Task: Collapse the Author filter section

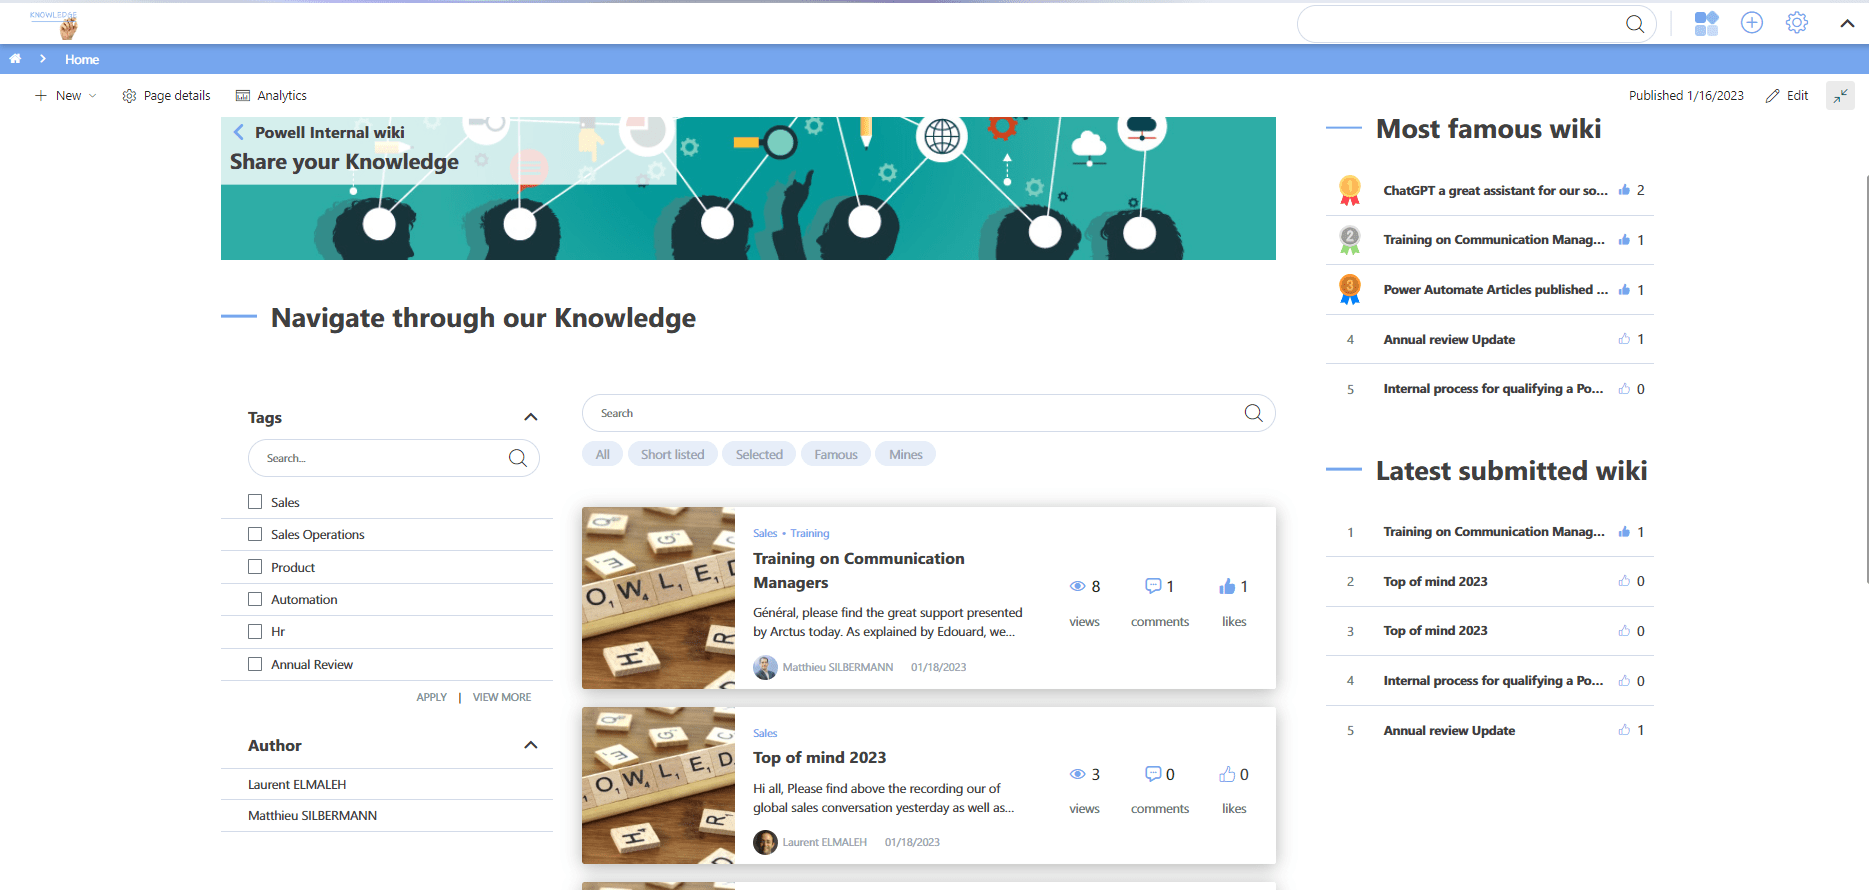Action: coord(531,745)
